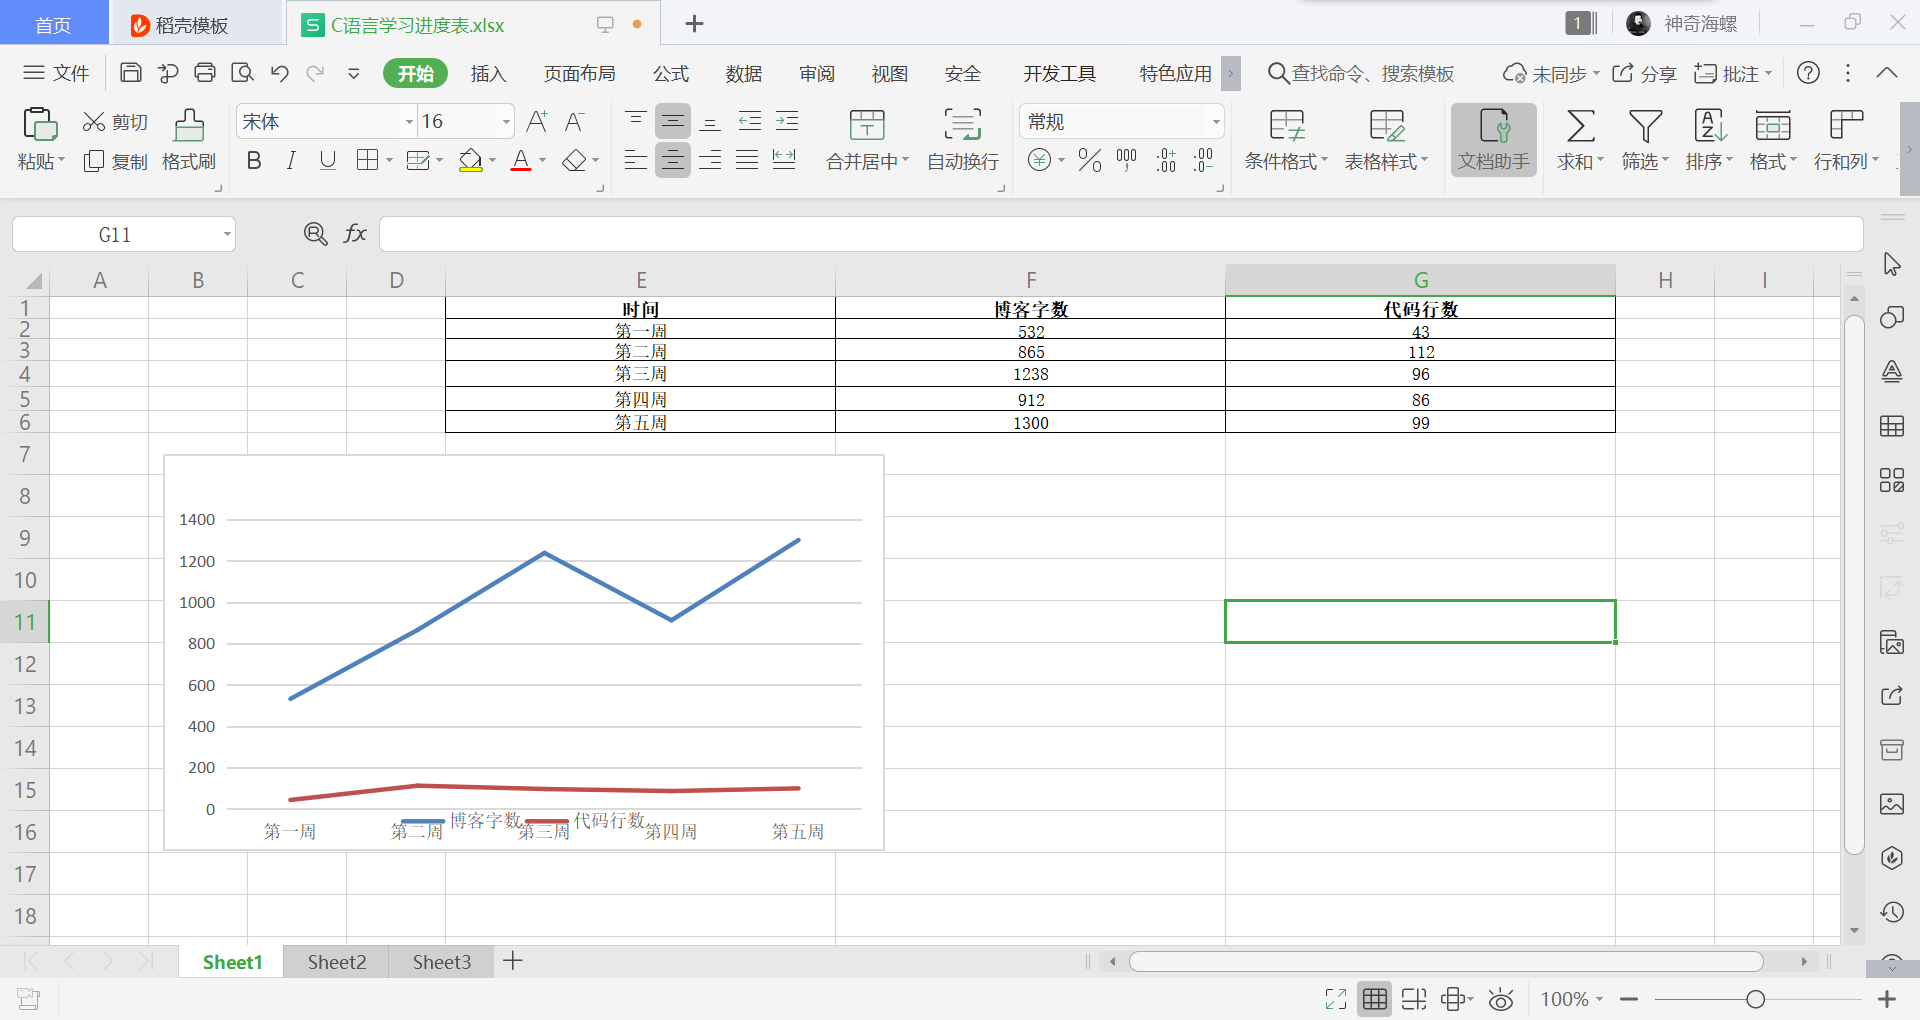Toggle horizontal center alignment
The image size is (1920, 1020).
[x=673, y=160]
